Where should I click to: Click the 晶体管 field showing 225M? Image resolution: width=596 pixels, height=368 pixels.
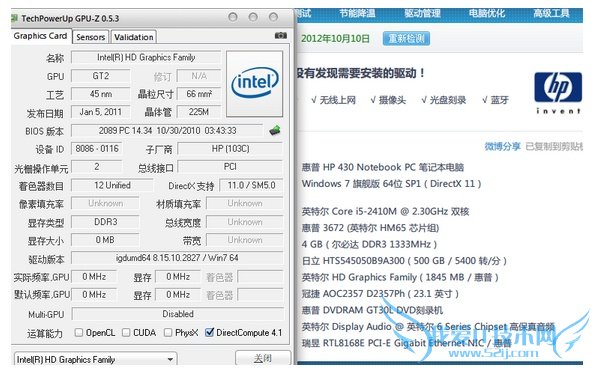(199, 112)
